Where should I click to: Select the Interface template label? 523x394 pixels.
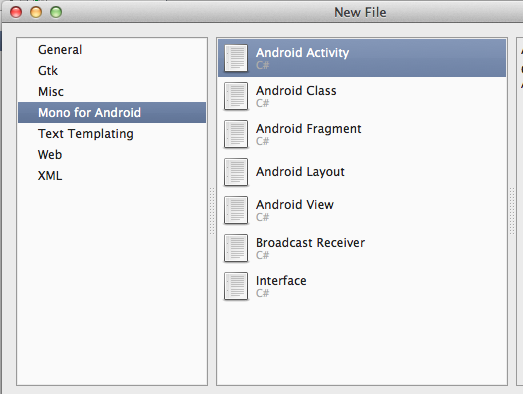click(281, 281)
